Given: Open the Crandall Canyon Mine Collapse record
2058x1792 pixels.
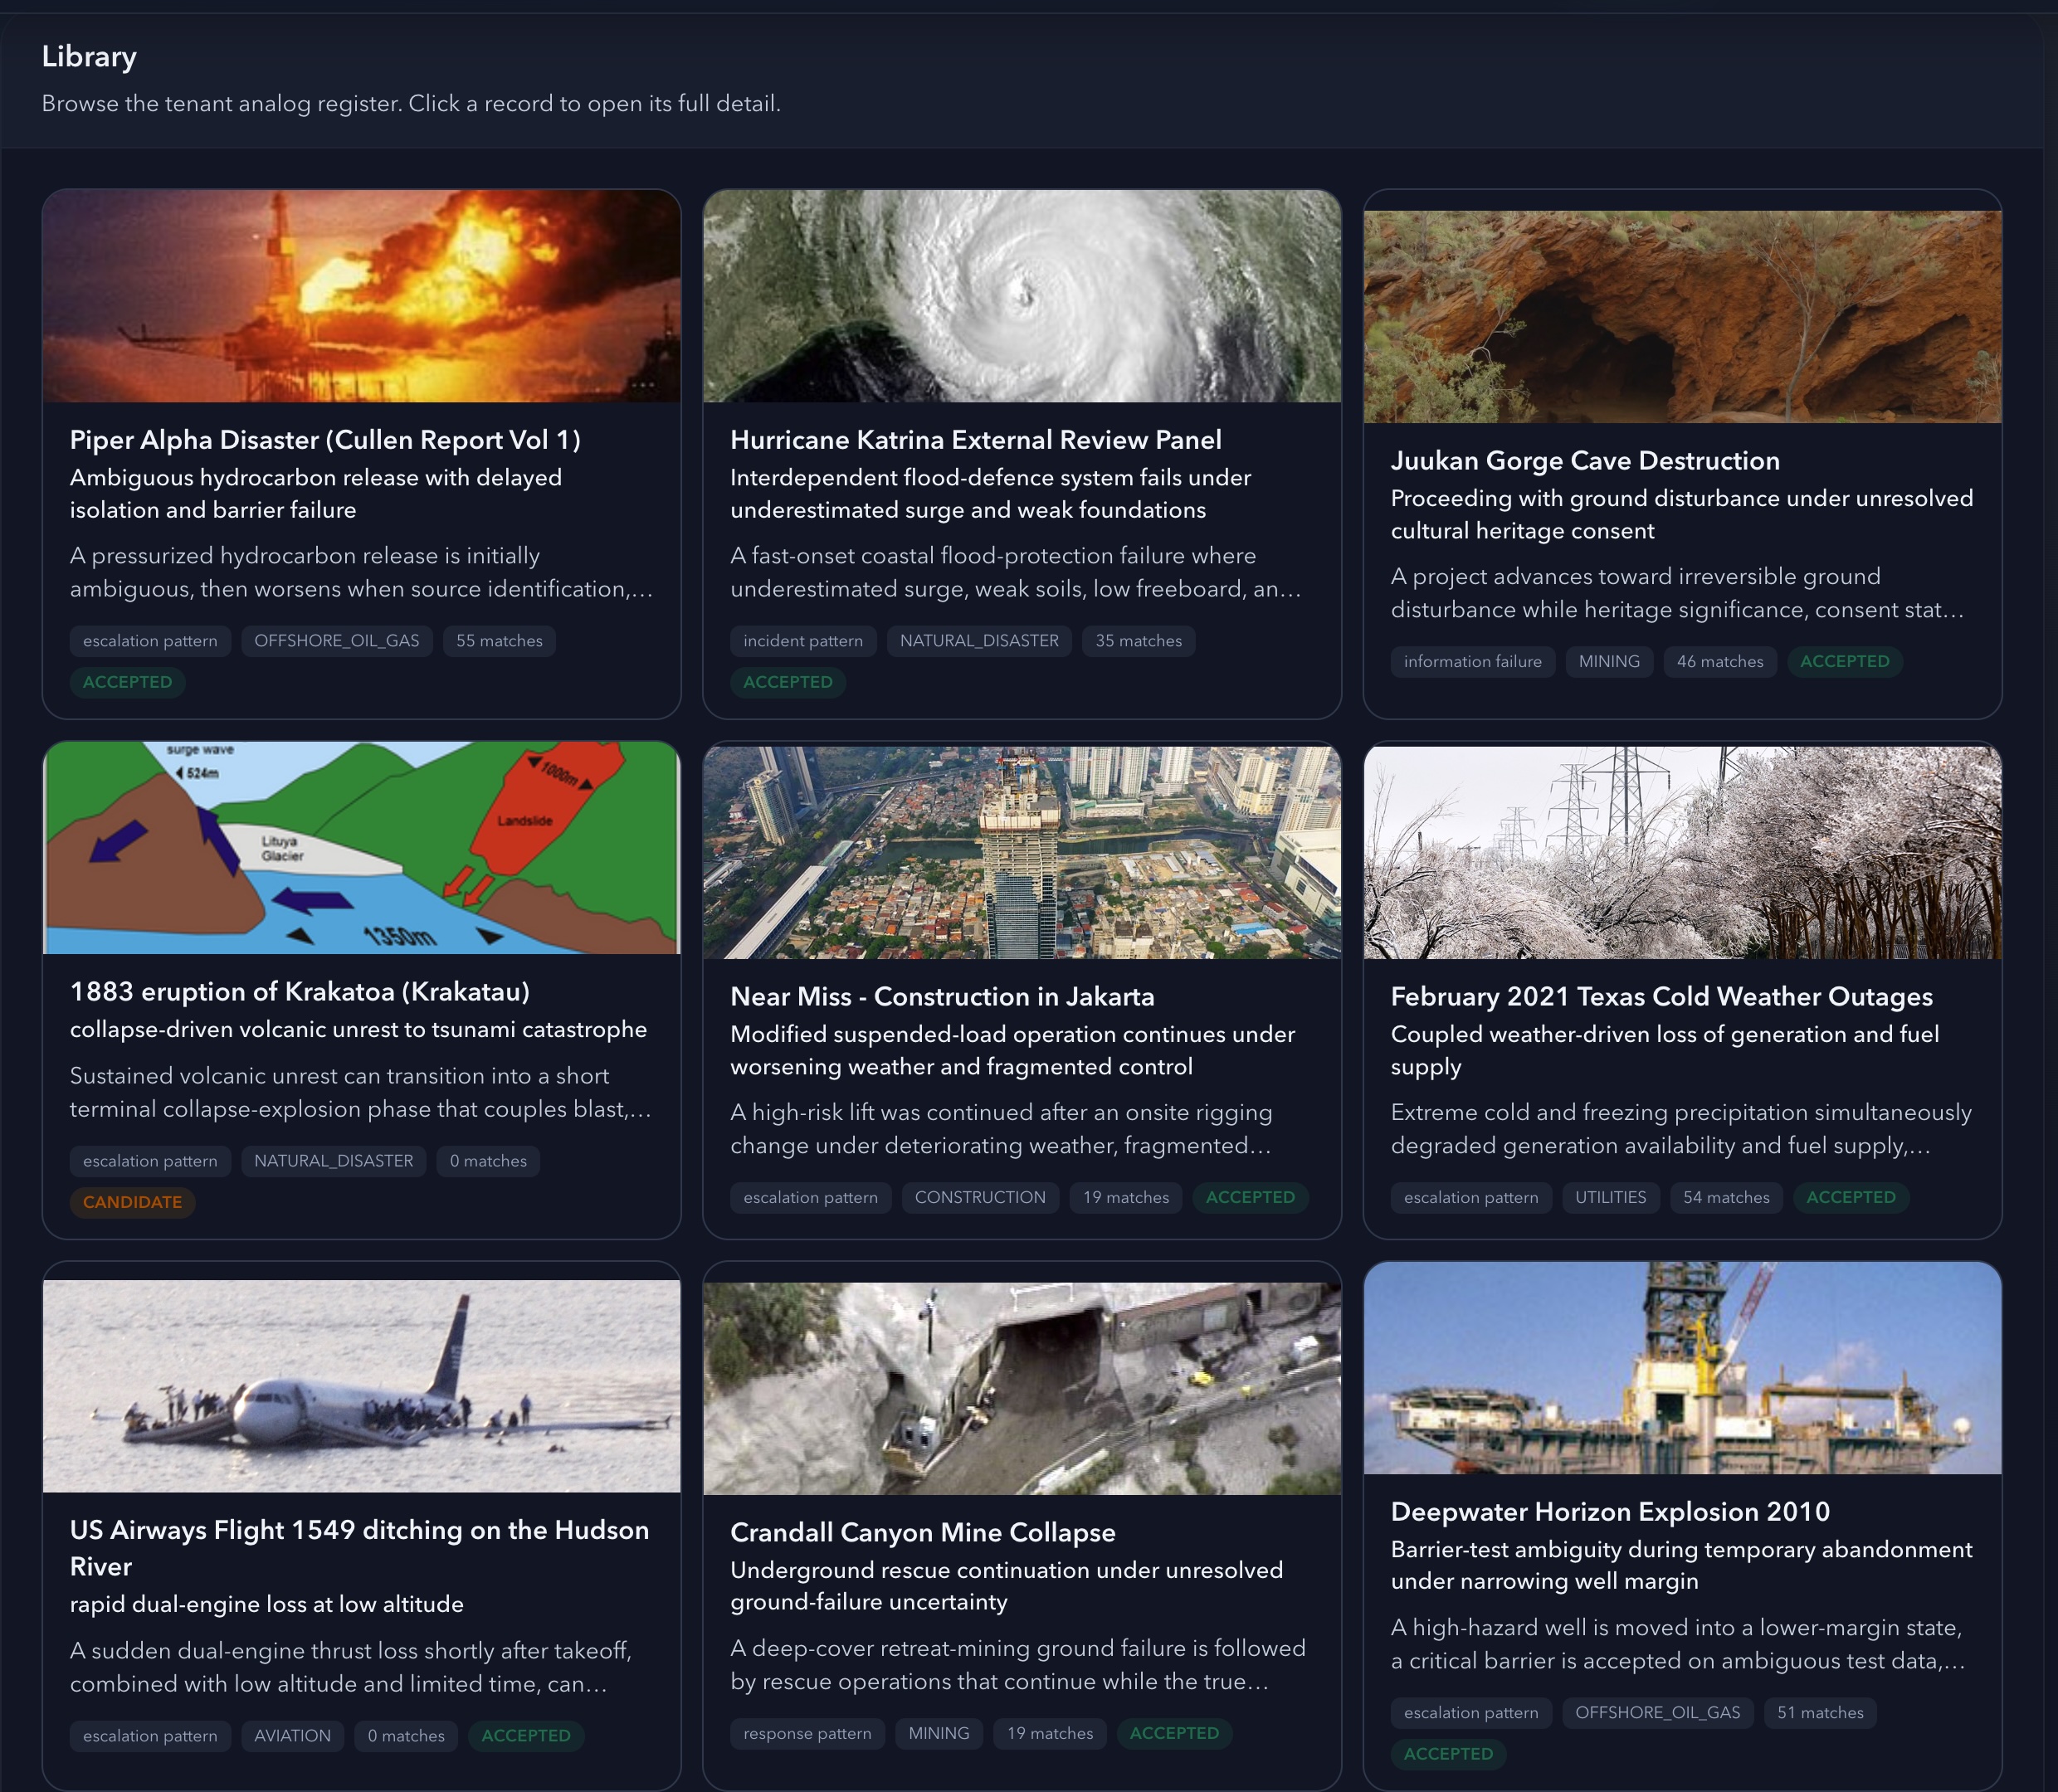Looking at the screenshot, I should 923,1533.
